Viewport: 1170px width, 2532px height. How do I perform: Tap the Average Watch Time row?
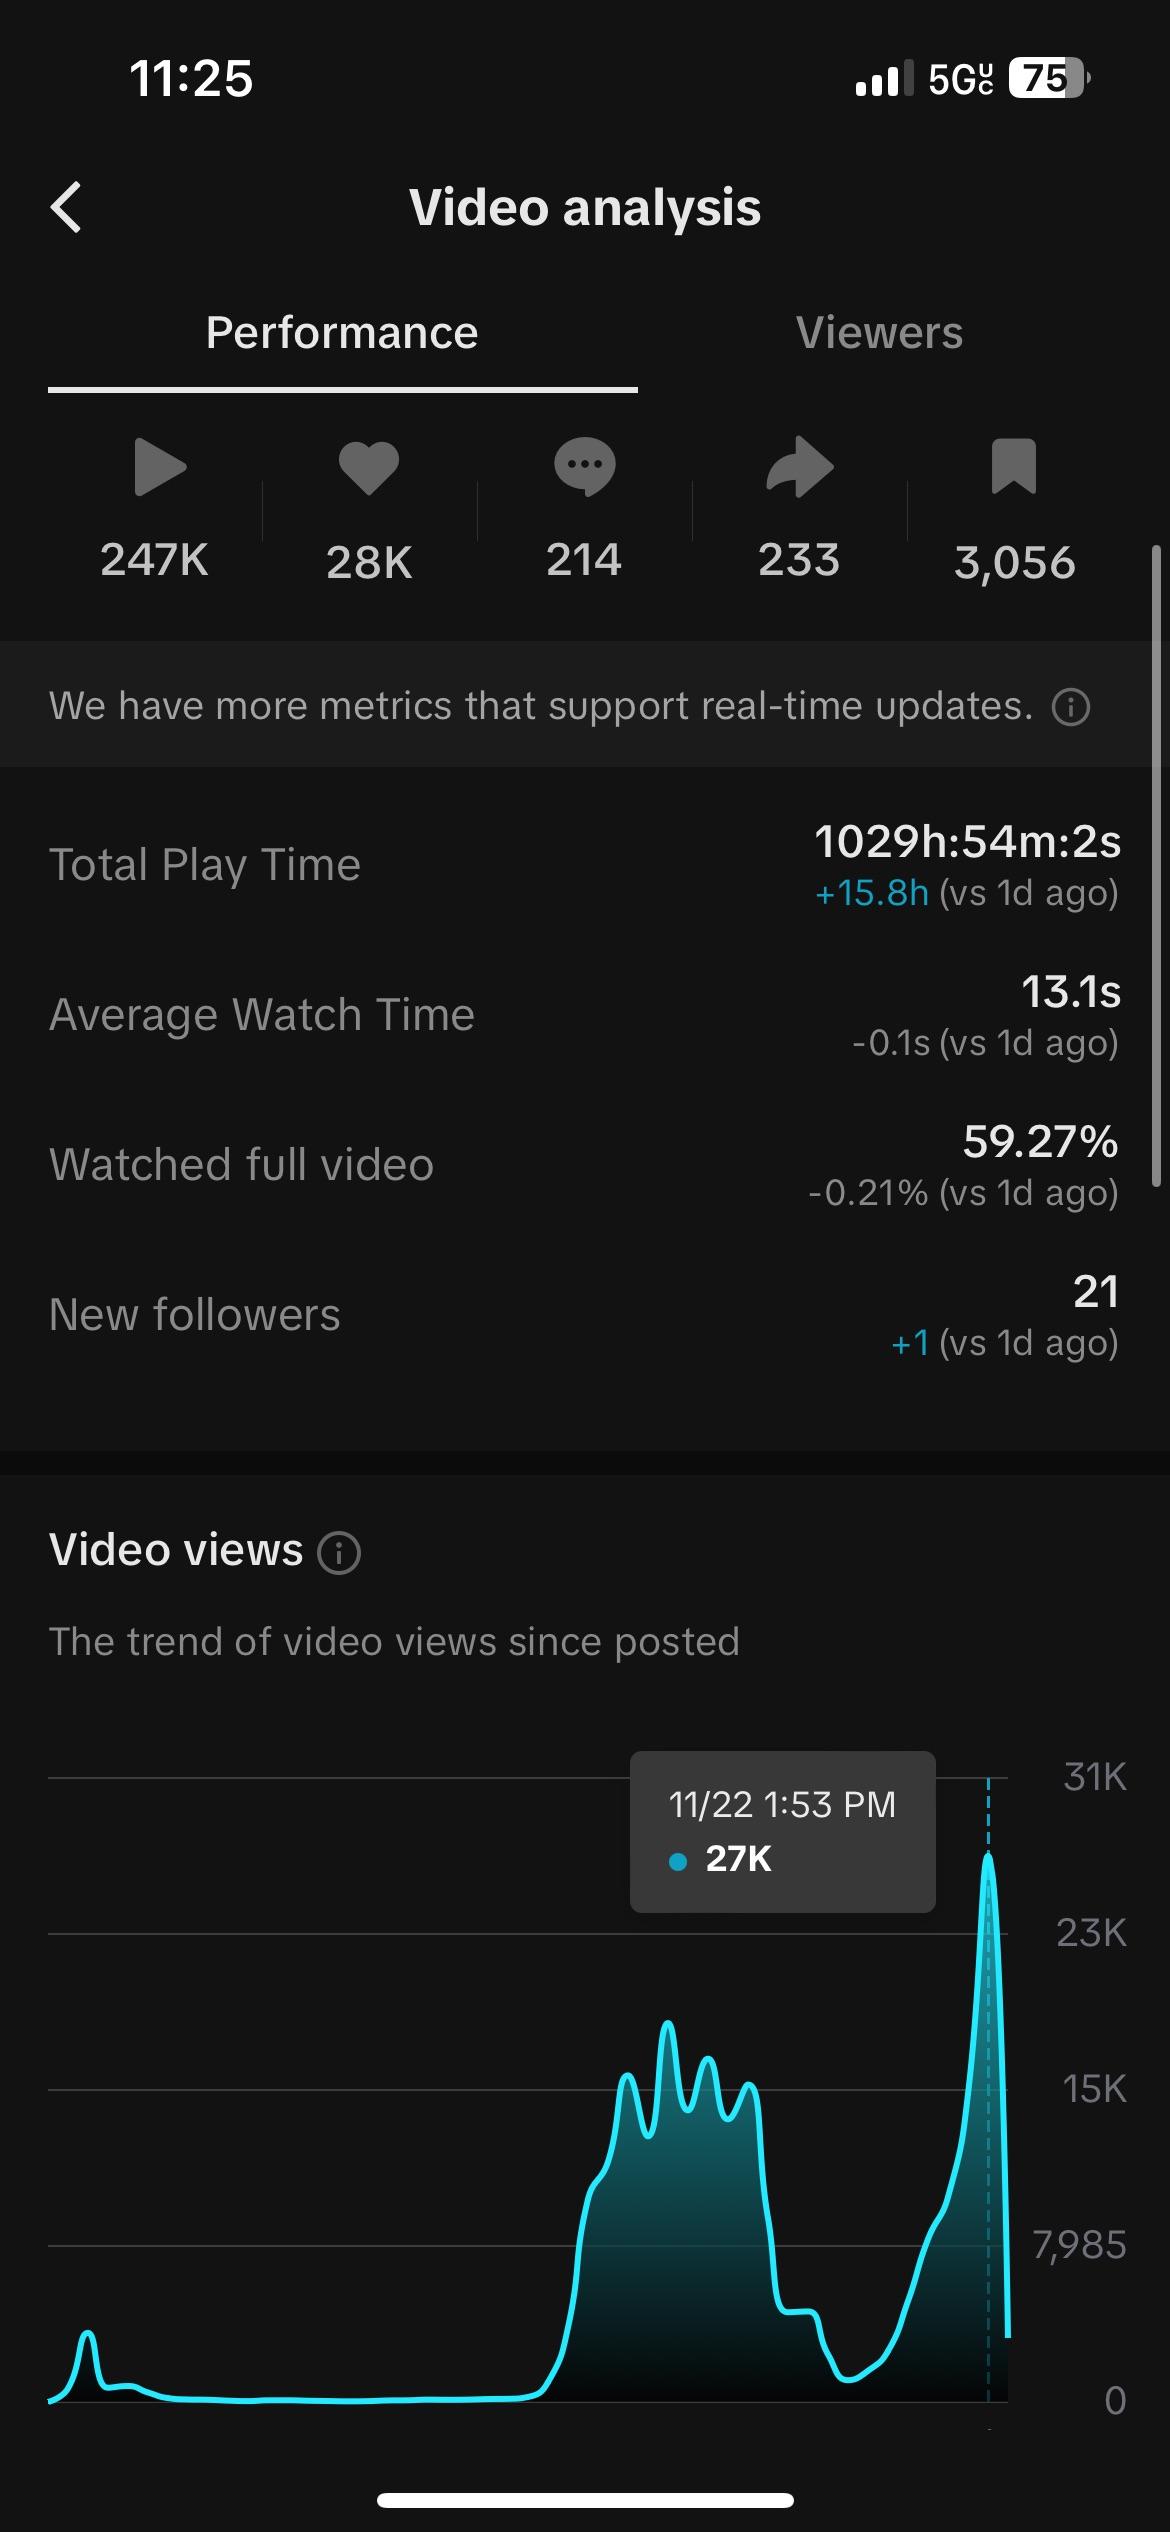click(584, 1015)
